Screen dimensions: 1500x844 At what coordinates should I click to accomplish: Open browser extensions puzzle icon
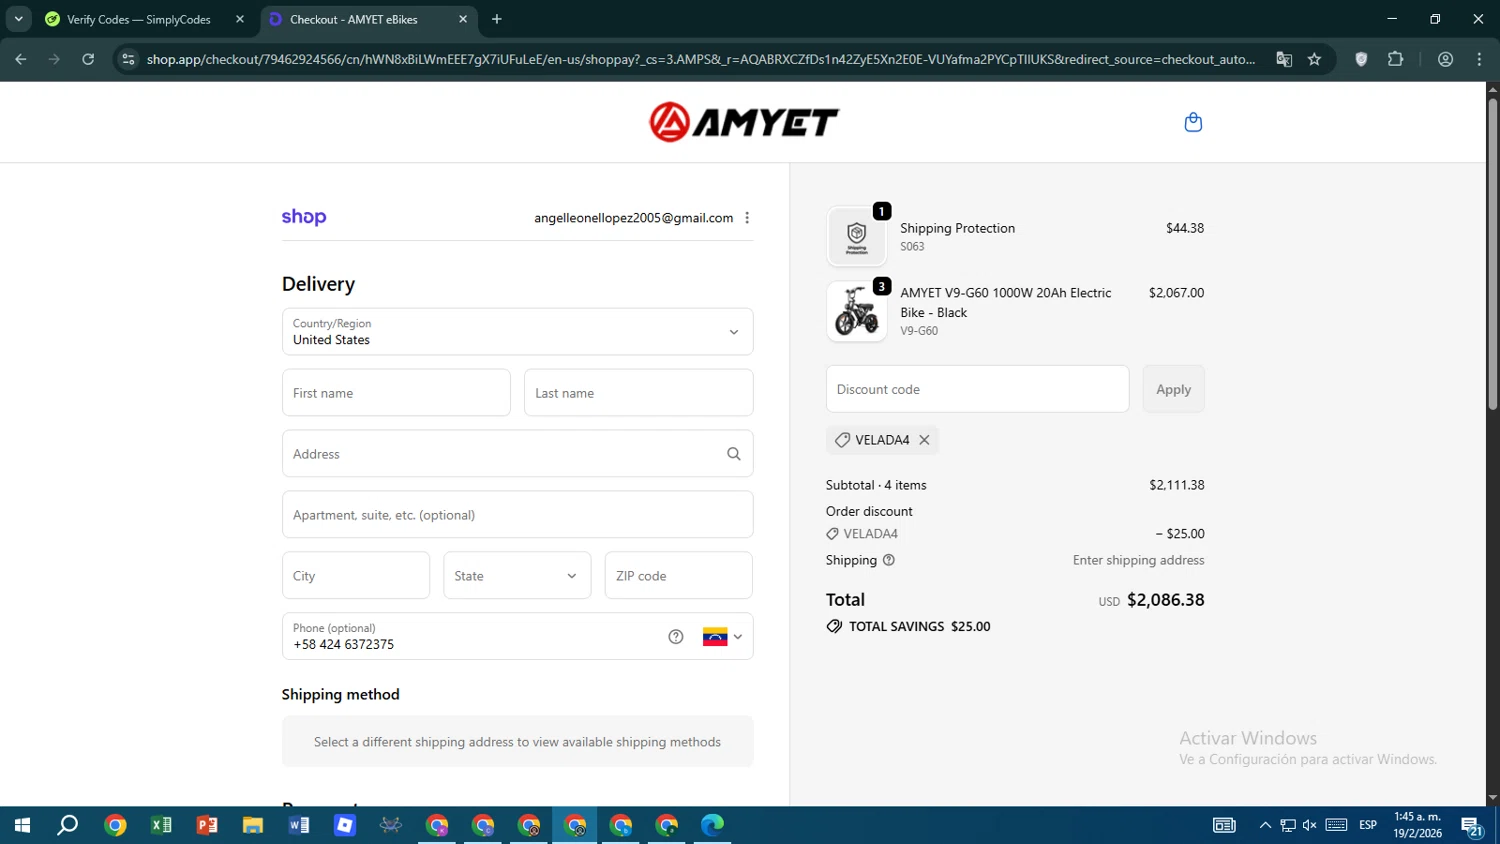coord(1396,59)
